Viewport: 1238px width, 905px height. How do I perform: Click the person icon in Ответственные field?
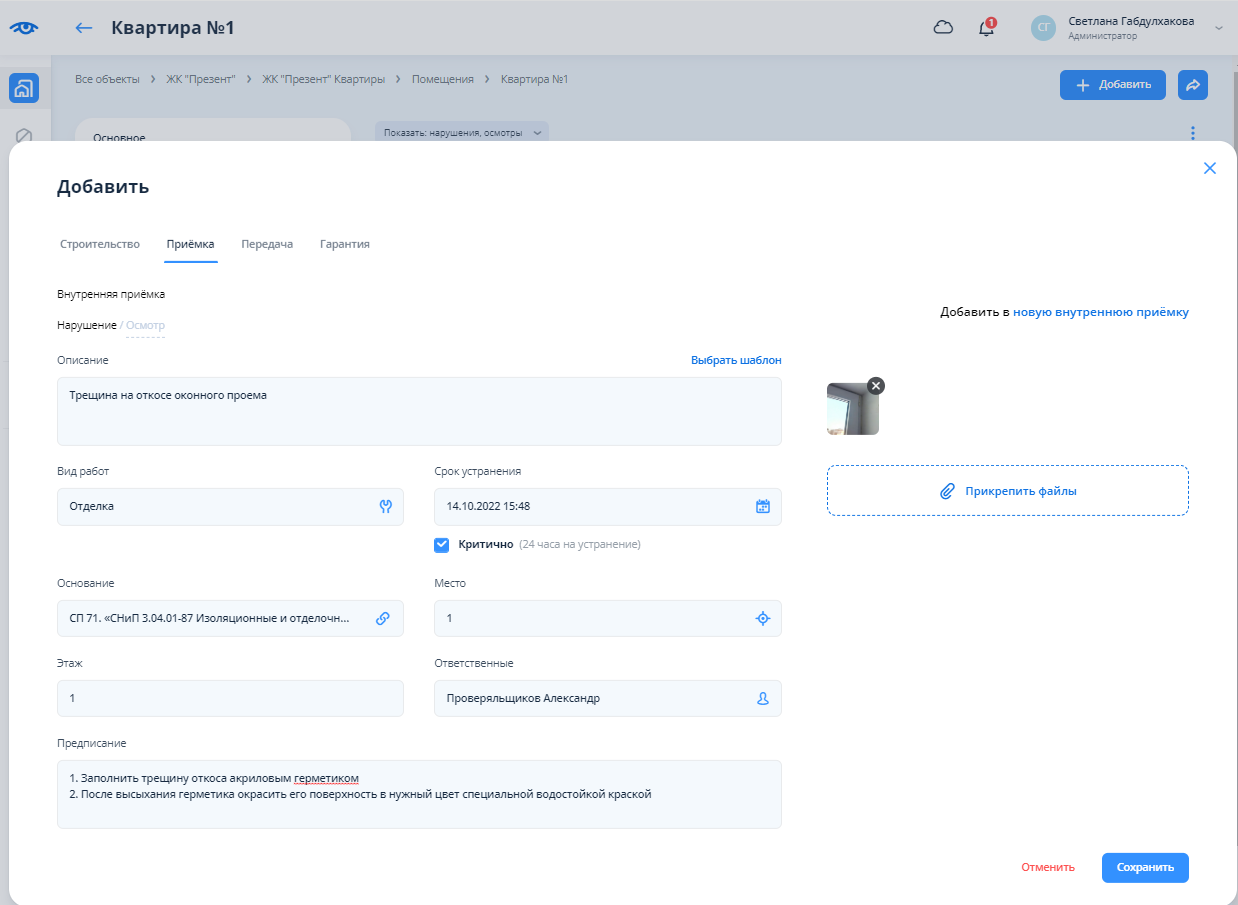(x=762, y=699)
